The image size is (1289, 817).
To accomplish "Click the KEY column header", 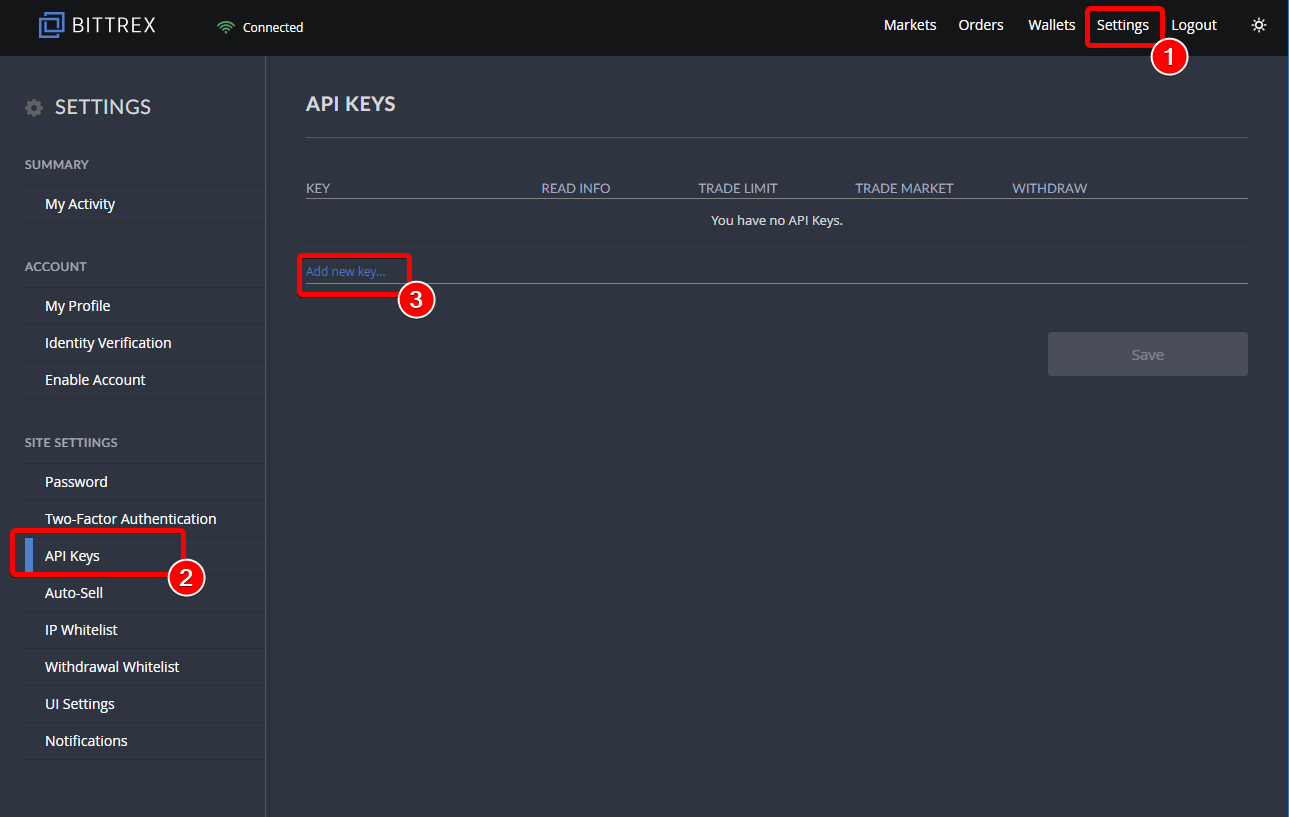I will 318,188.
